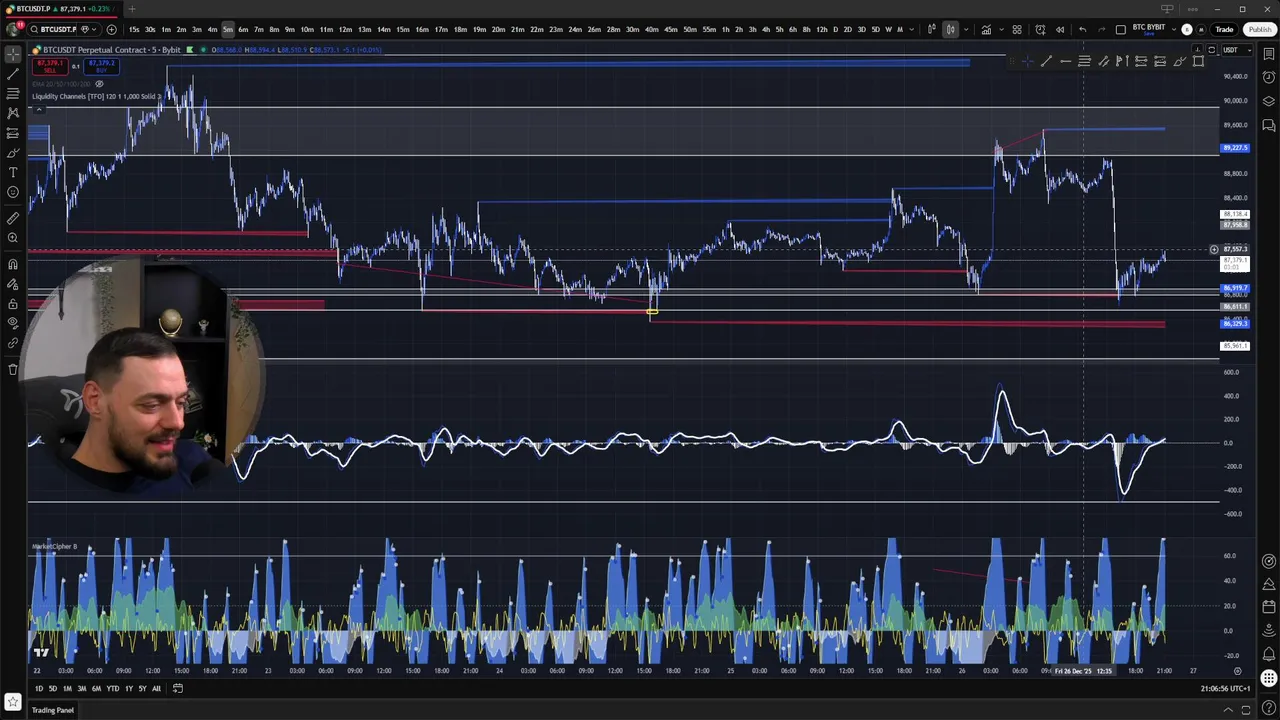Open the alerts panel in right sidebar
Image resolution: width=1280 pixels, height=720 pixels.
1268,78
